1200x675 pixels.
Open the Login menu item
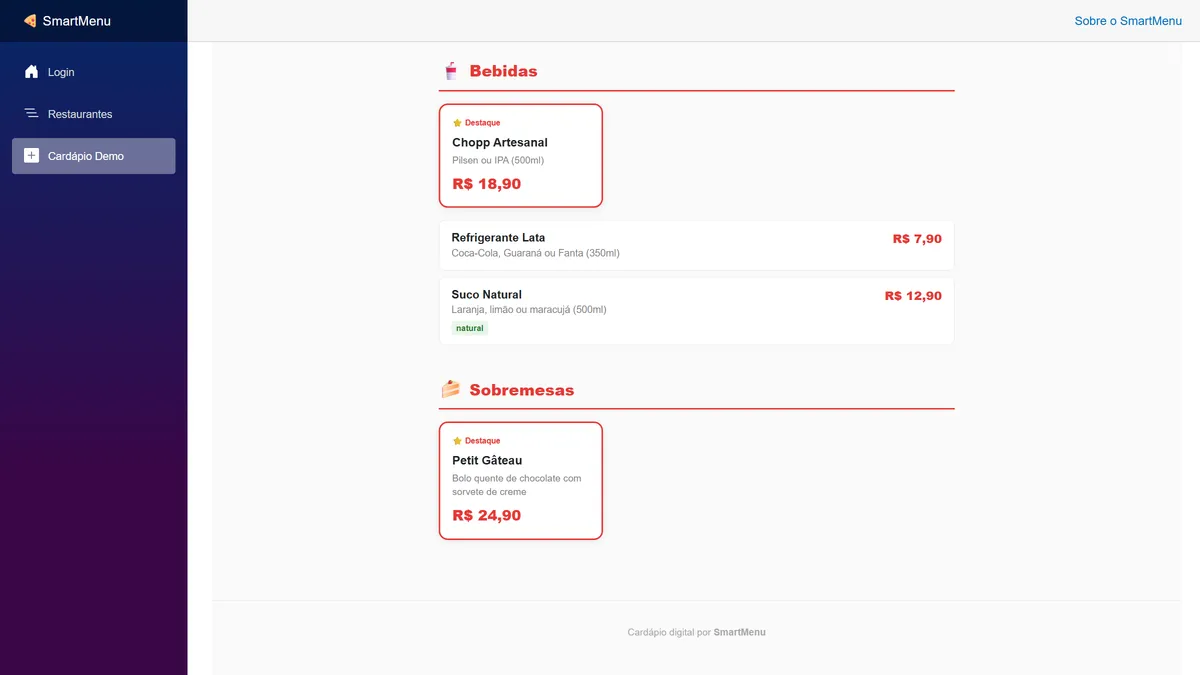[x=94, y=72]
